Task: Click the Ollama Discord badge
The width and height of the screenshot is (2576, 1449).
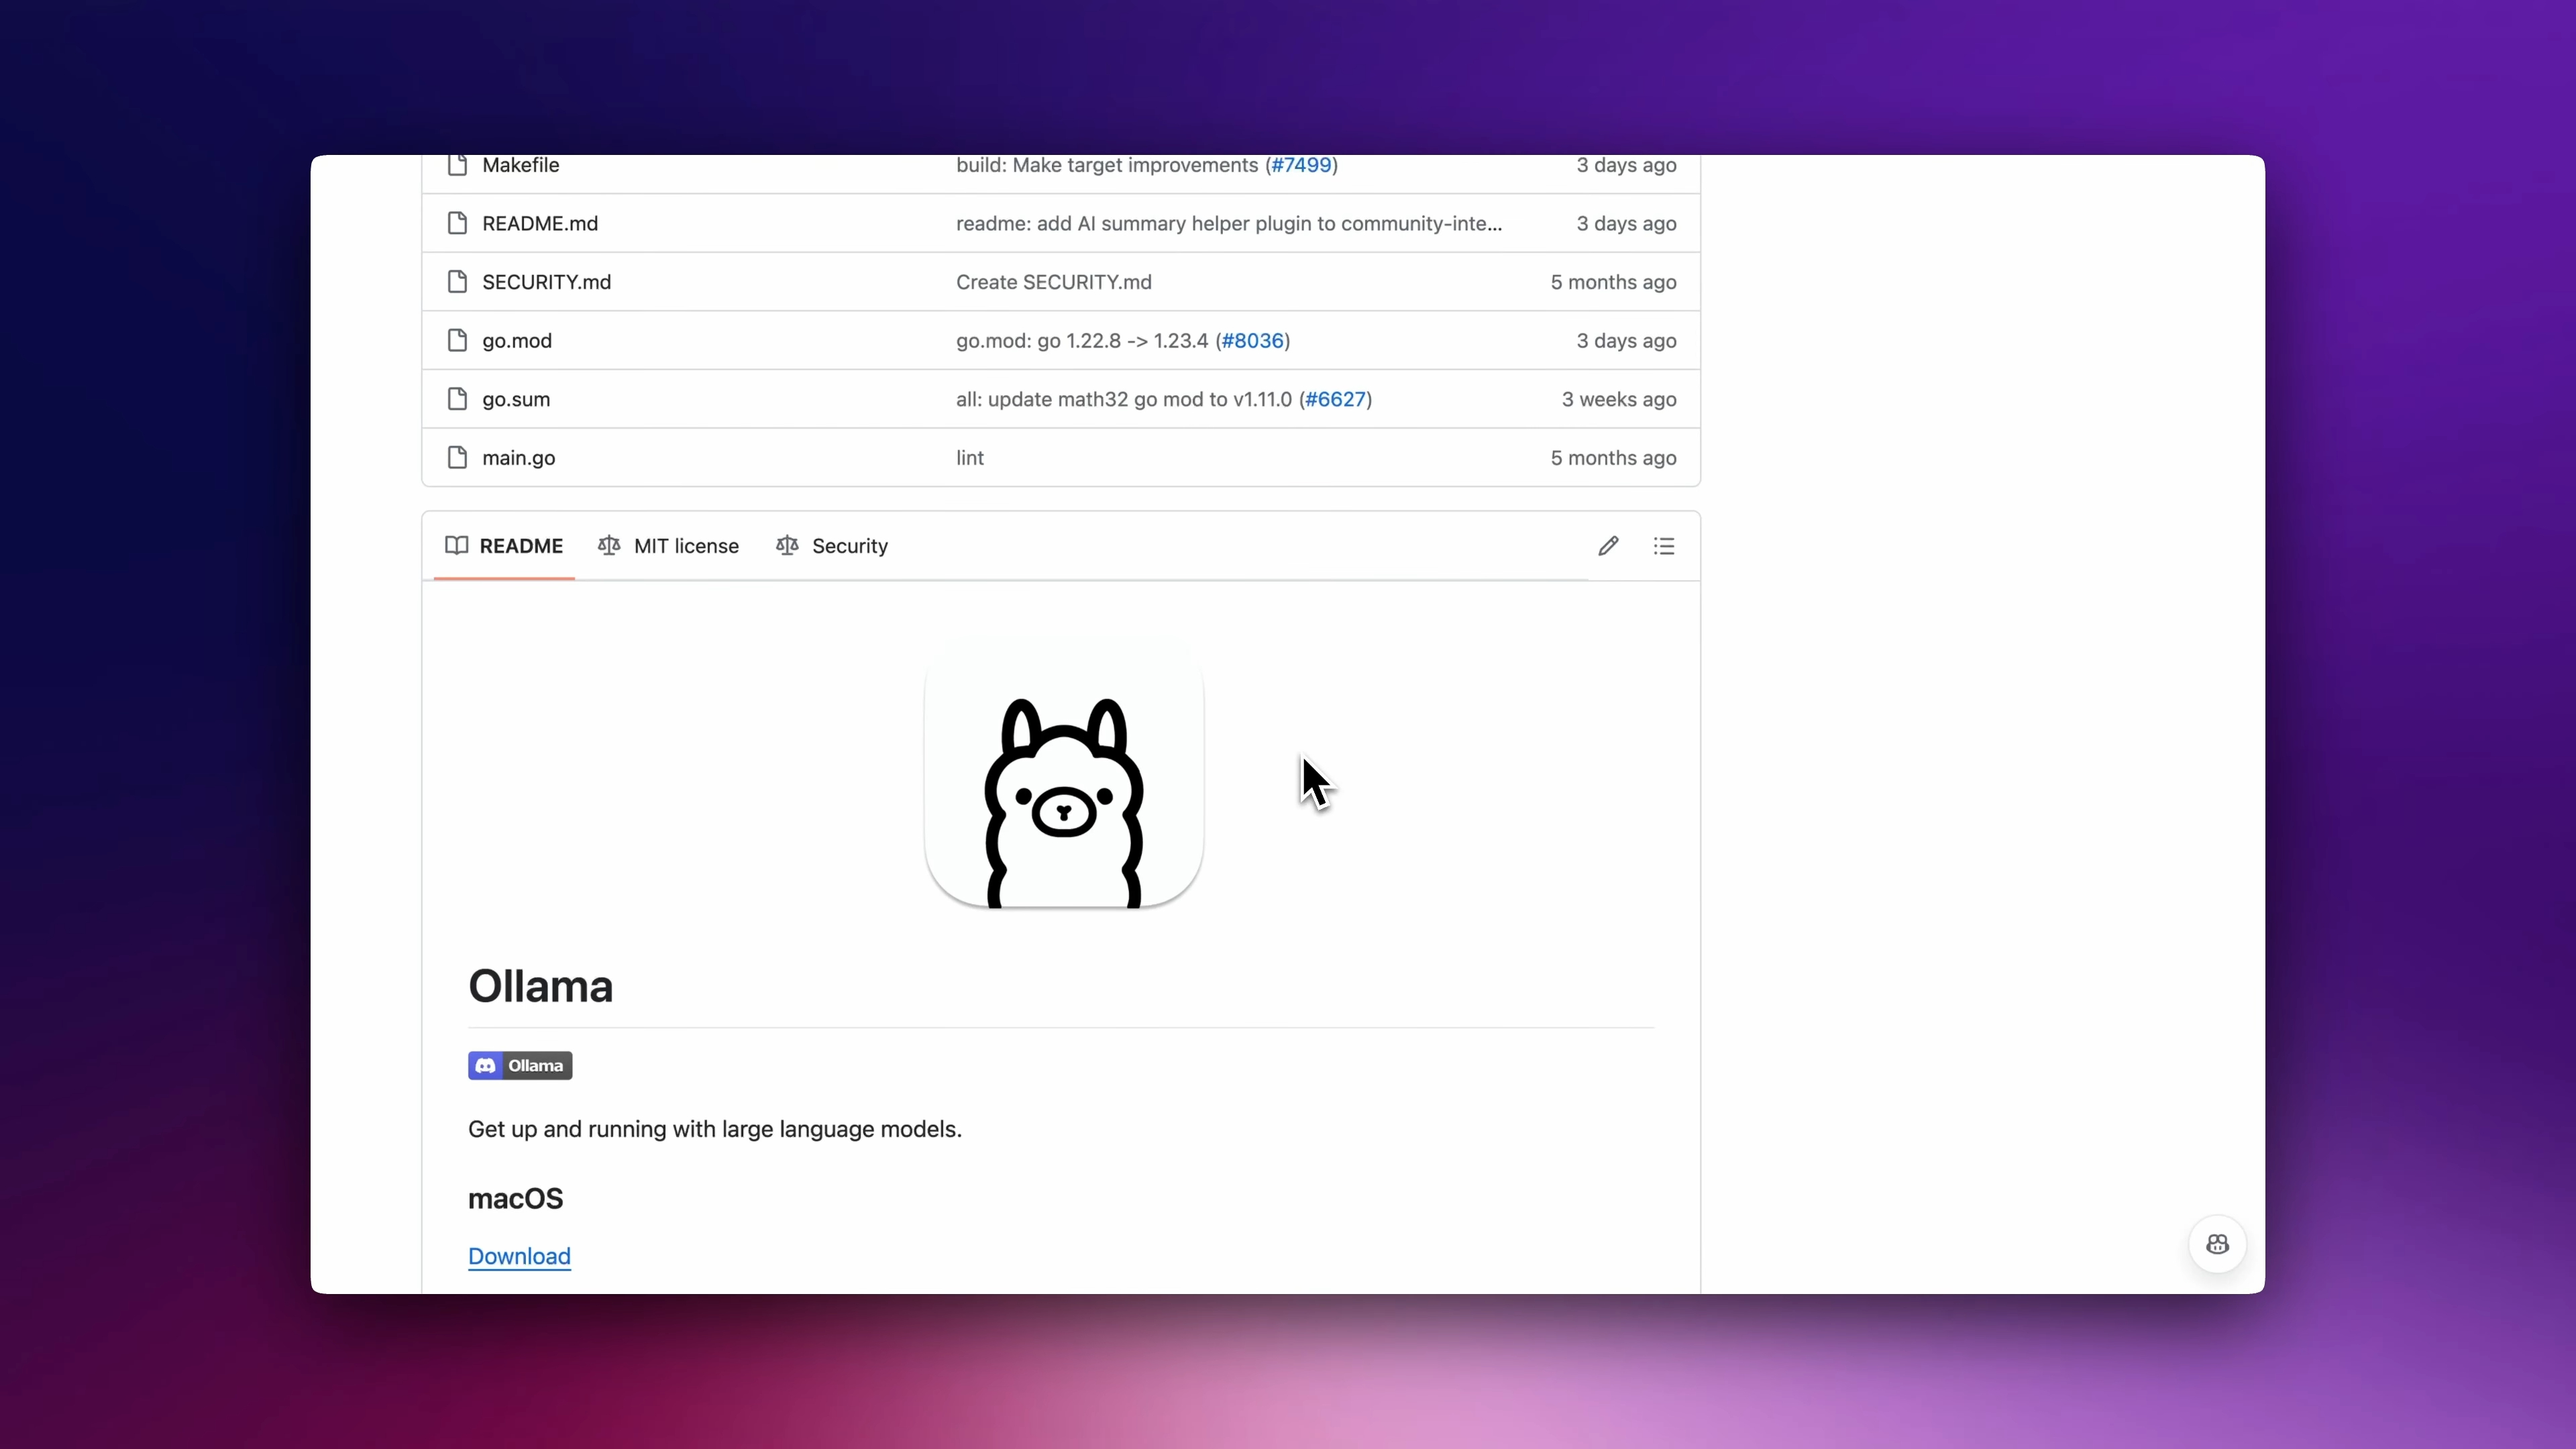Action: pos(519,1065)
